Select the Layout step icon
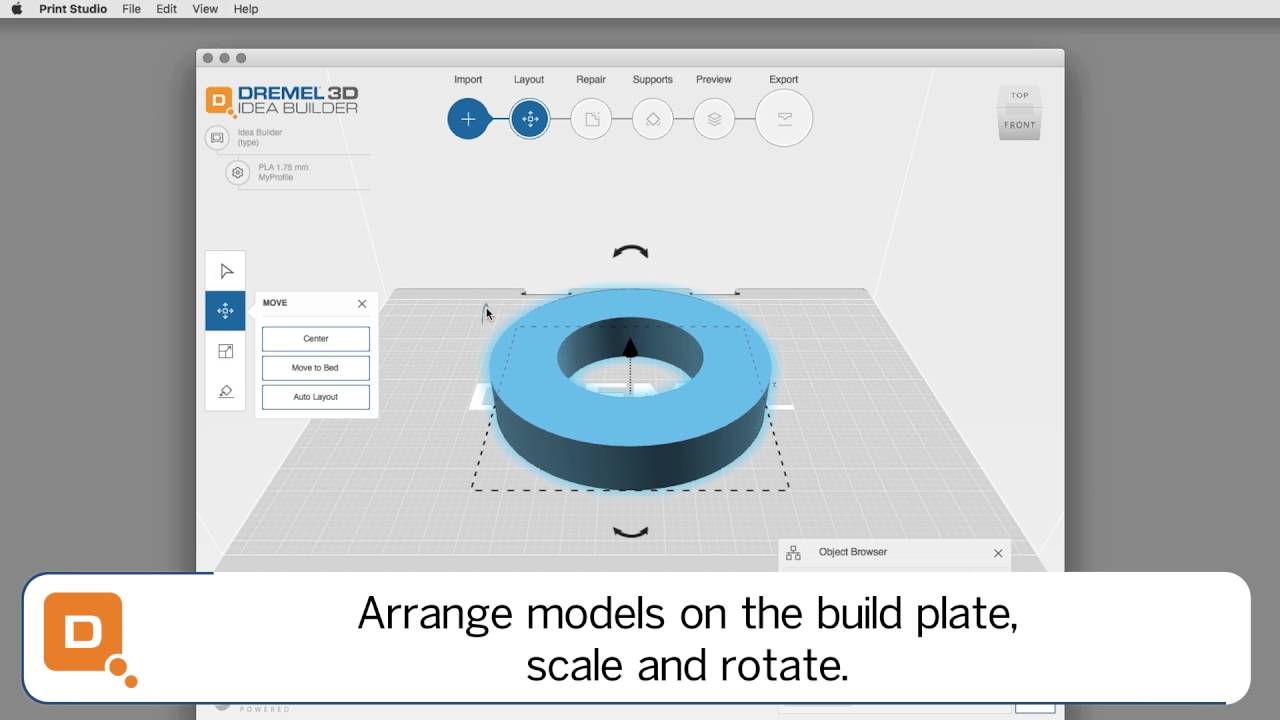The height and width of the screenshot is (720, 1280). click(529, 119)
